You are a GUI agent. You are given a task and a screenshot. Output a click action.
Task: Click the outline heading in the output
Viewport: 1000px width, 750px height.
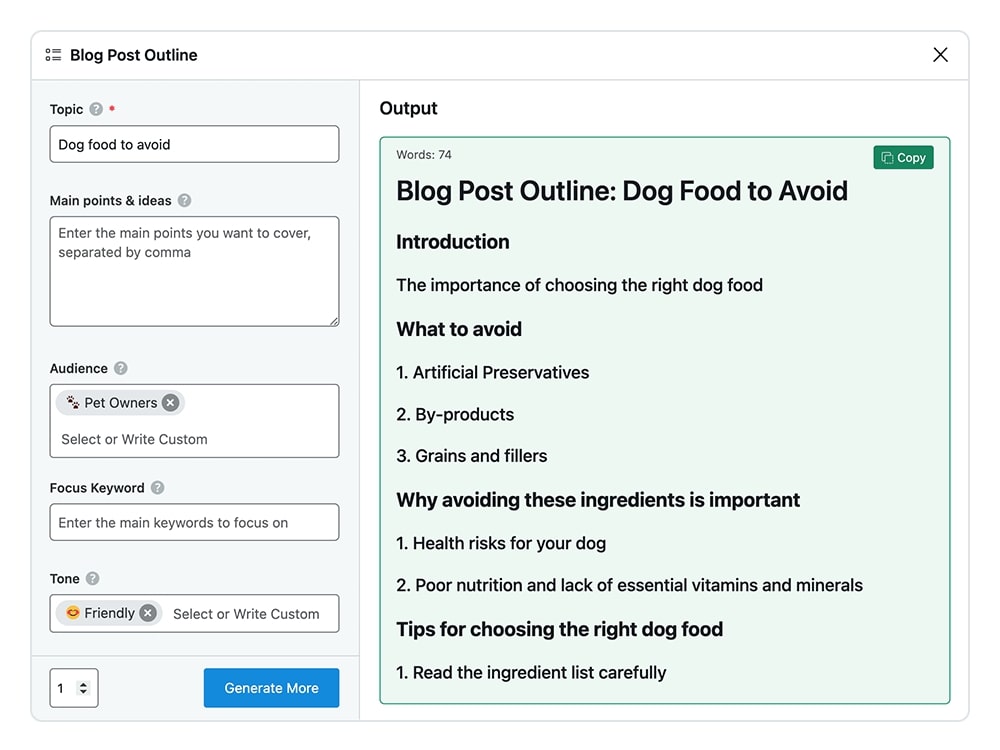621,191
